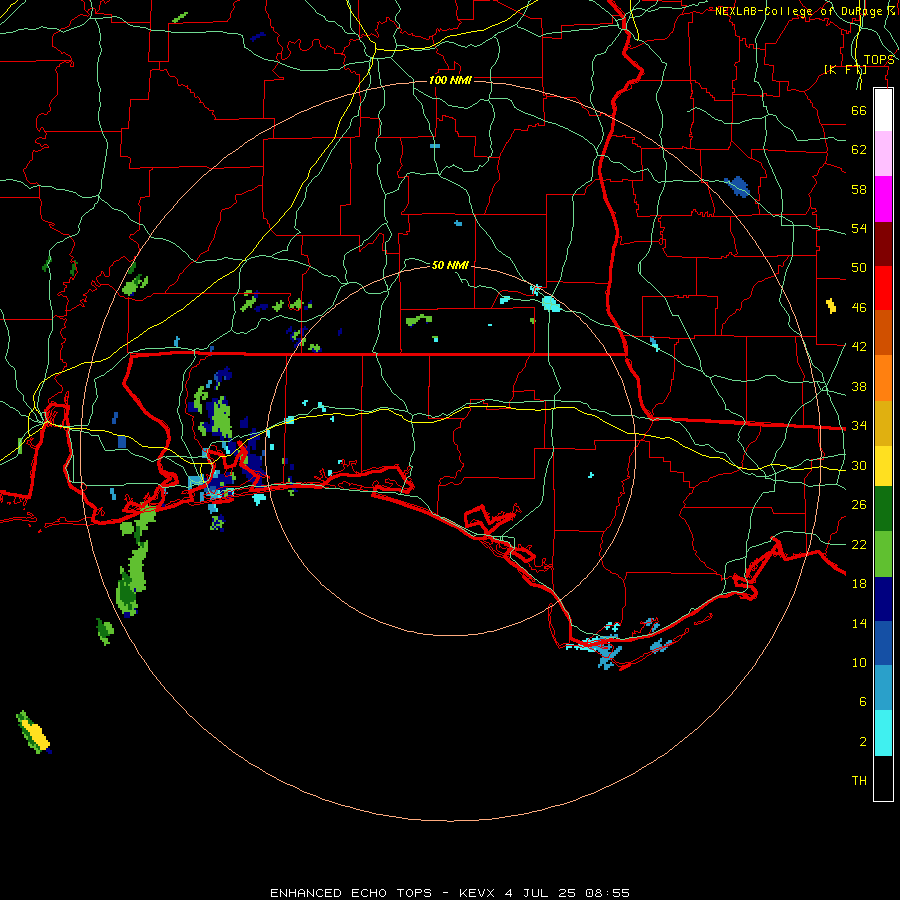Click the magenta legend swatch

coord(883,199)
